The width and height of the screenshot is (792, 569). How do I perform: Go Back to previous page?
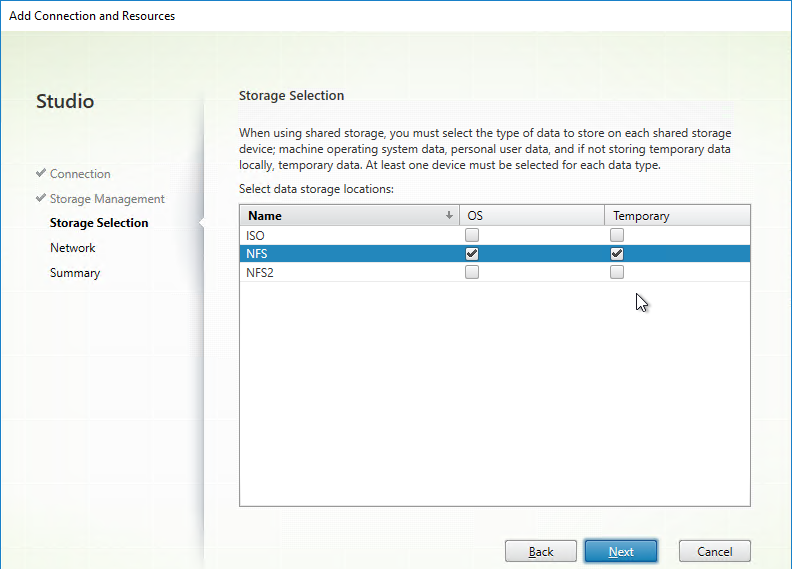click(x=540, y=551)
